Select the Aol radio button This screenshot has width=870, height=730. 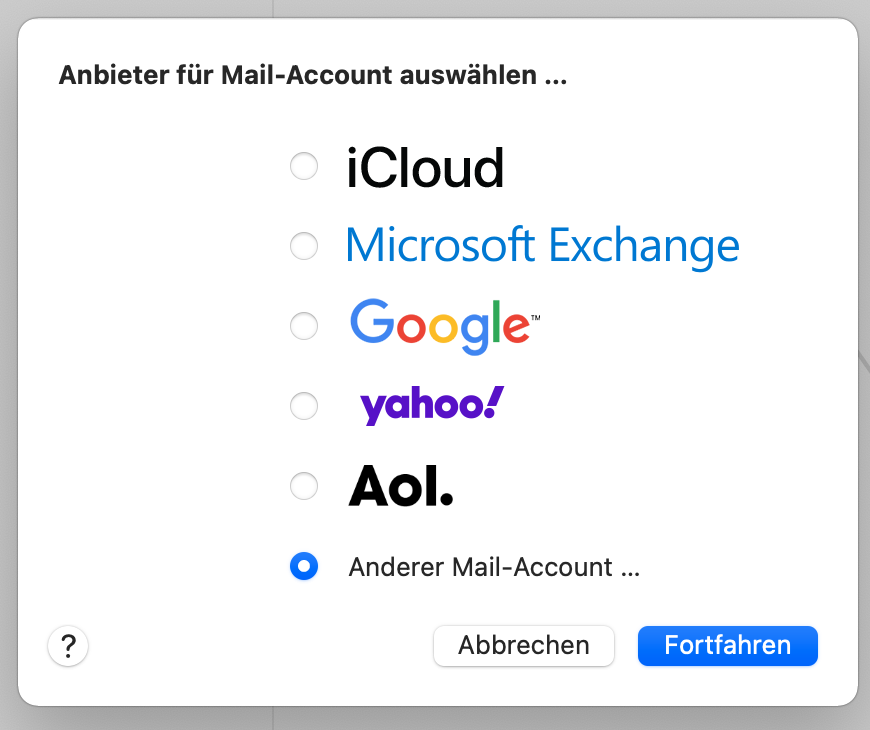point(304,487)
